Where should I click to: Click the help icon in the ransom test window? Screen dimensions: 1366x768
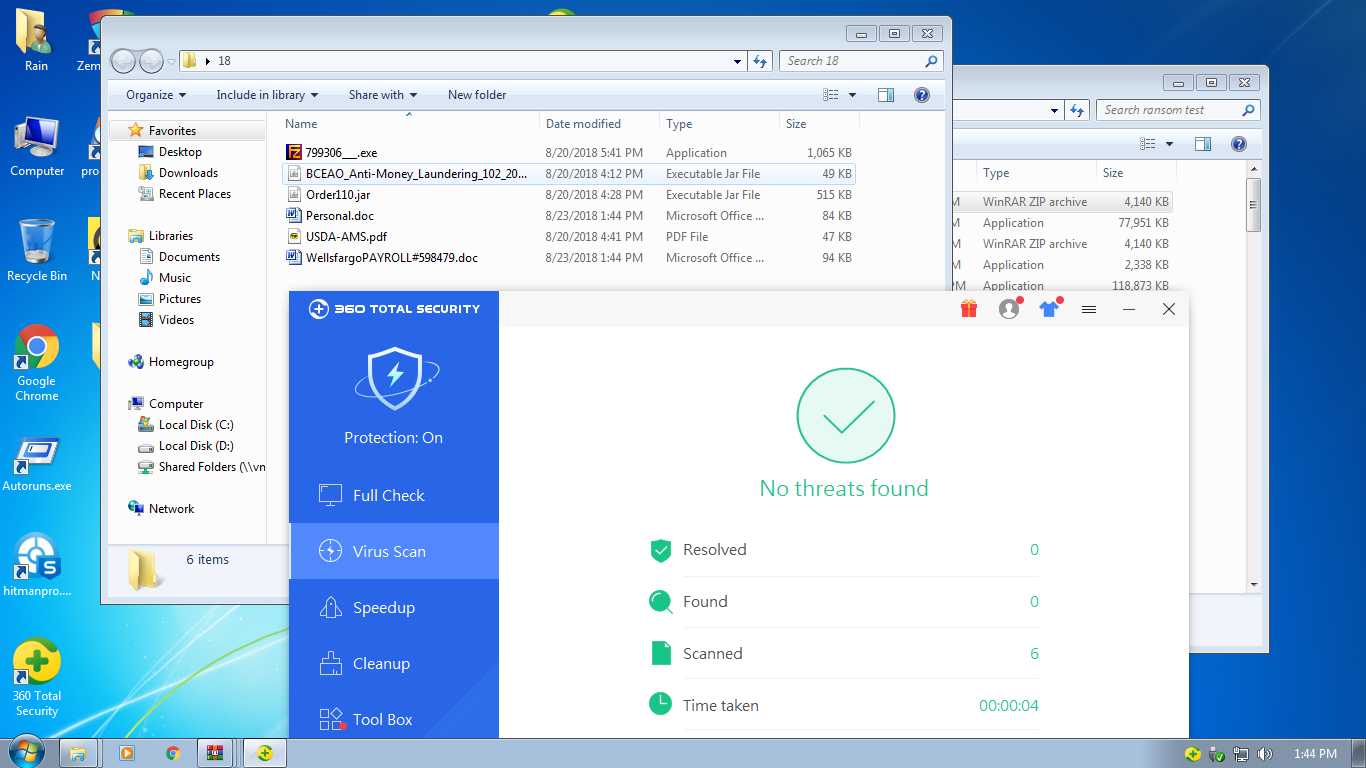point(1239,144)
